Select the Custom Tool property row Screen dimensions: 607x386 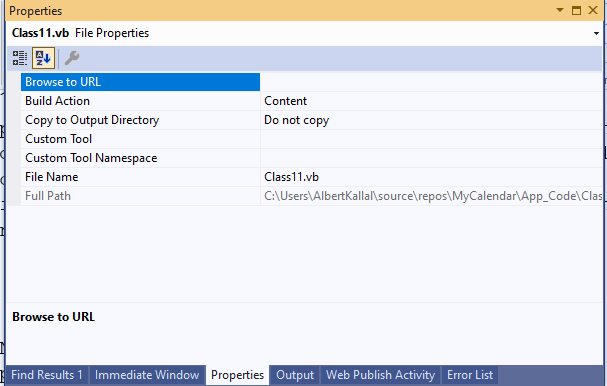pyautogui.click(x=140, y=139)
